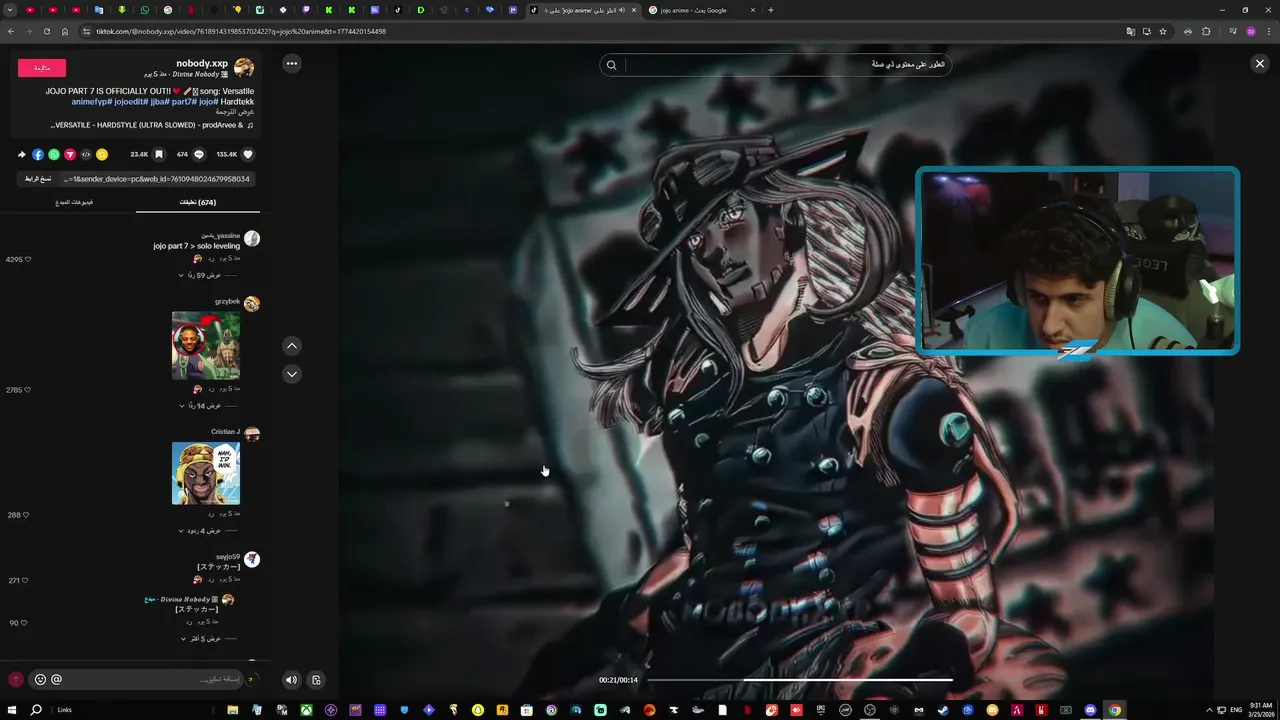This screenshot has height=720, width=1280.
Task: Open the #animefyp hashtag
Action: tap(92, 102)
